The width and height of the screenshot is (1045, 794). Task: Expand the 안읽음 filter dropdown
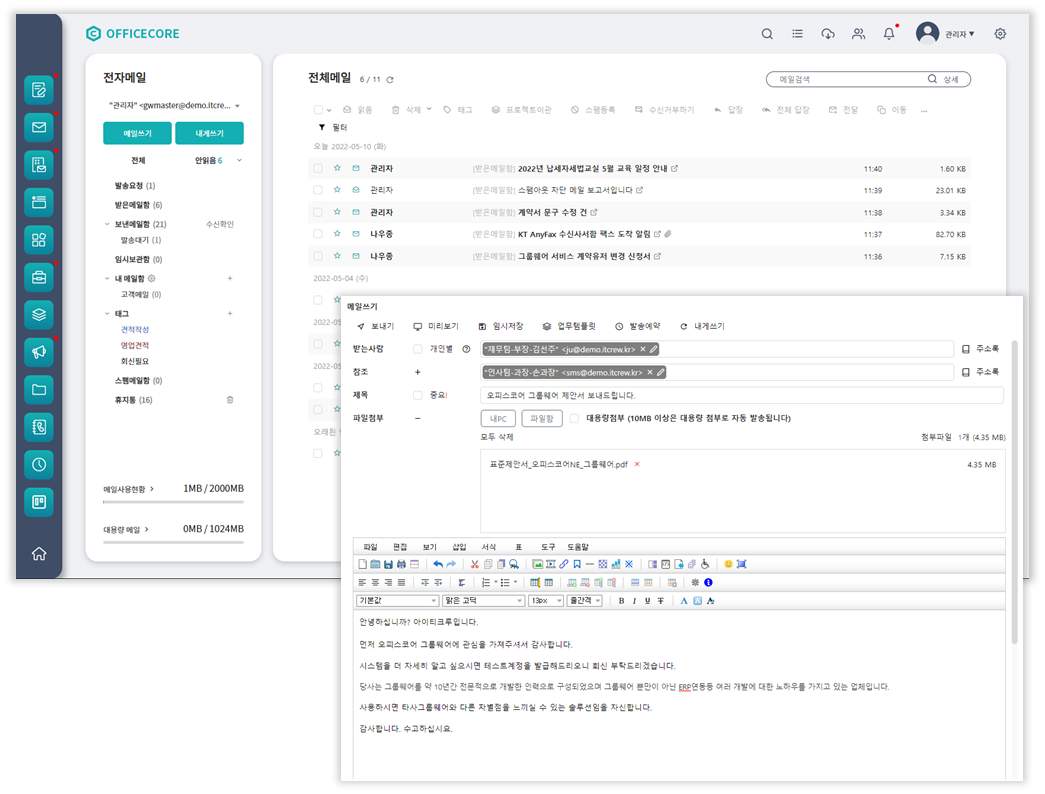[x=239, y=160]
